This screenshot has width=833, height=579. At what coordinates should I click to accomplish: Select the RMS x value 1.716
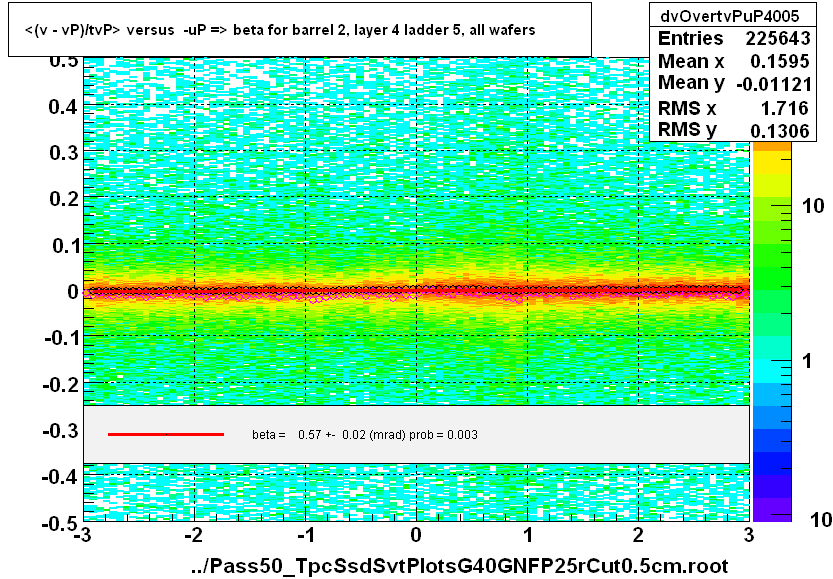[x=785, y=108]
